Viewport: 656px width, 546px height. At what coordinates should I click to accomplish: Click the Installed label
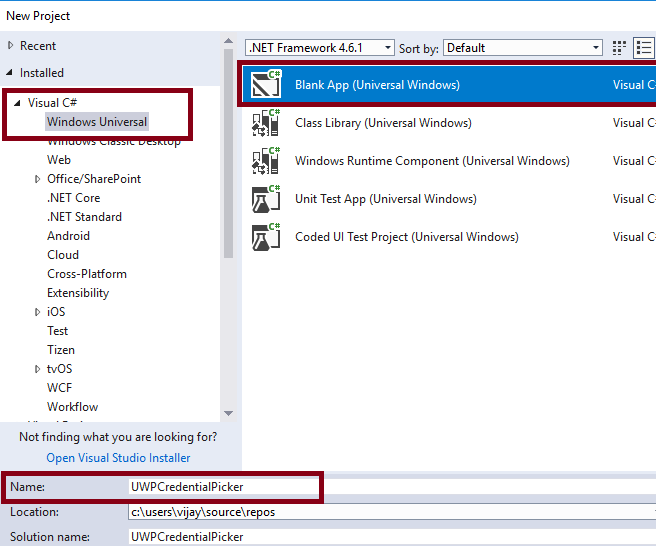pos(42,73)
